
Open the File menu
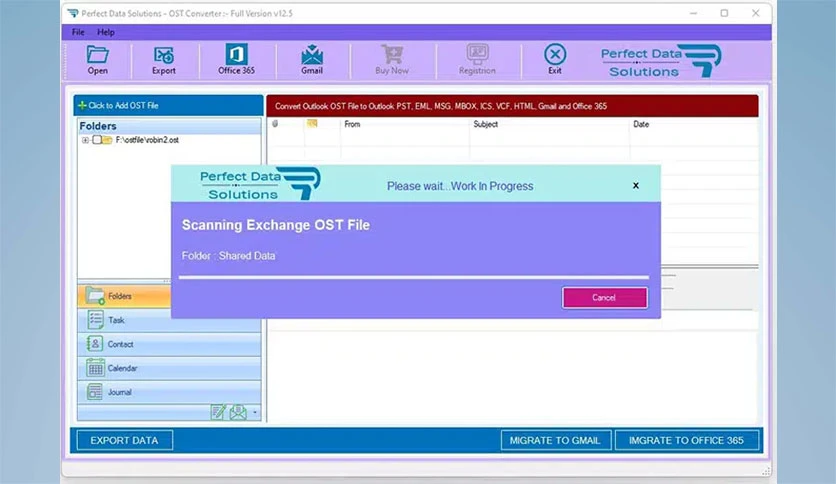coord(78,32)
